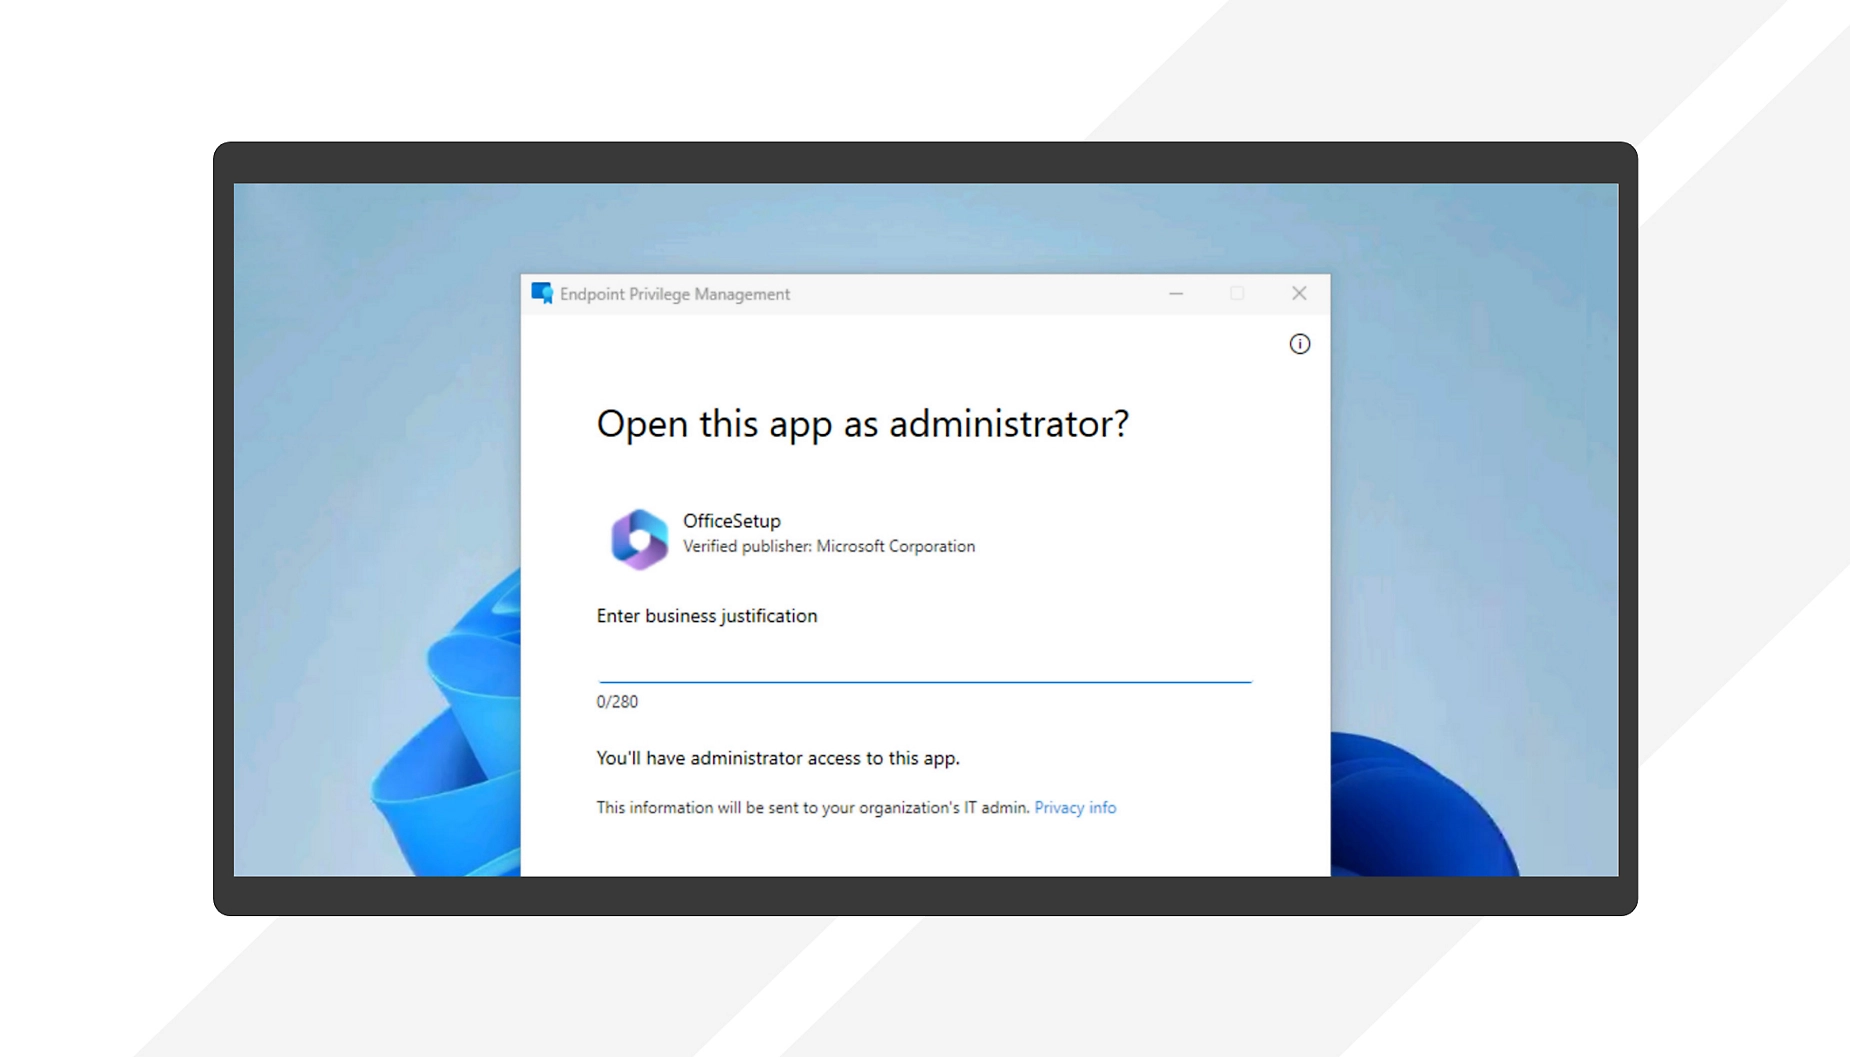
Task: Click "You'll have administrator access" message
Action: [x=777, y=758]
